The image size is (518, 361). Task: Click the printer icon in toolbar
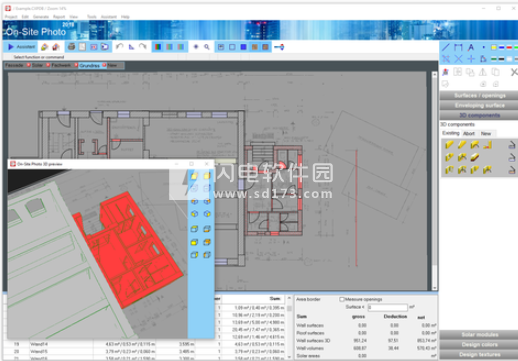pos(71,47)
